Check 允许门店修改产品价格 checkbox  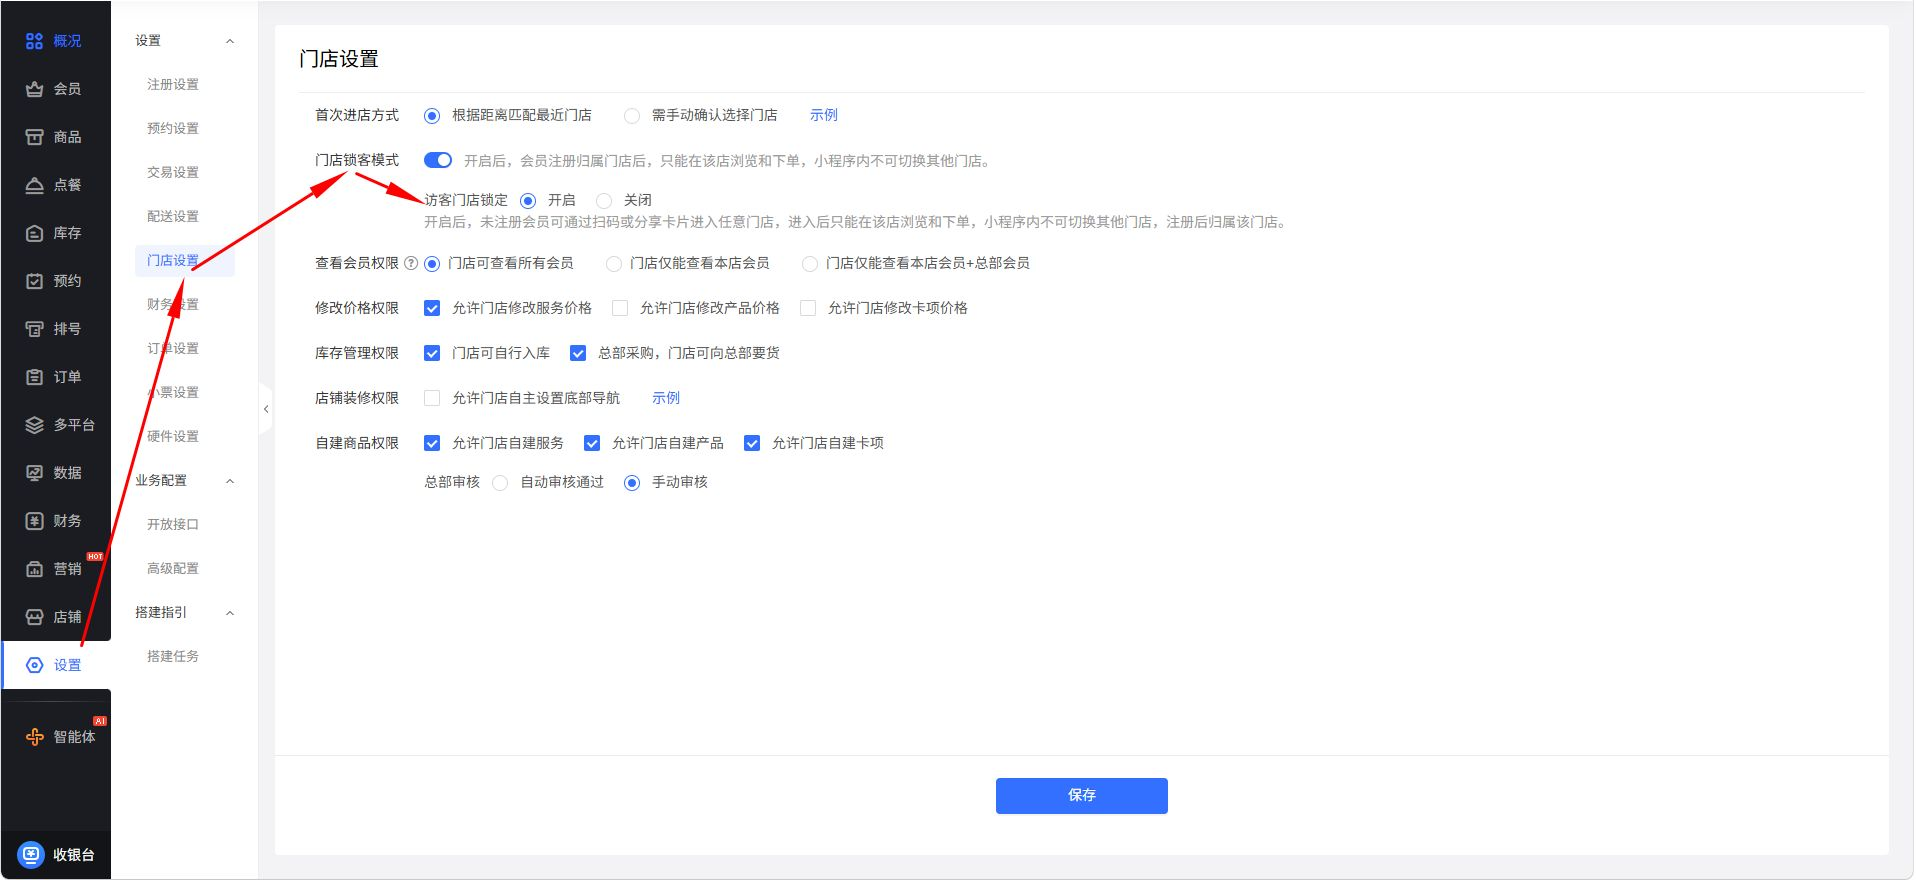620,308
